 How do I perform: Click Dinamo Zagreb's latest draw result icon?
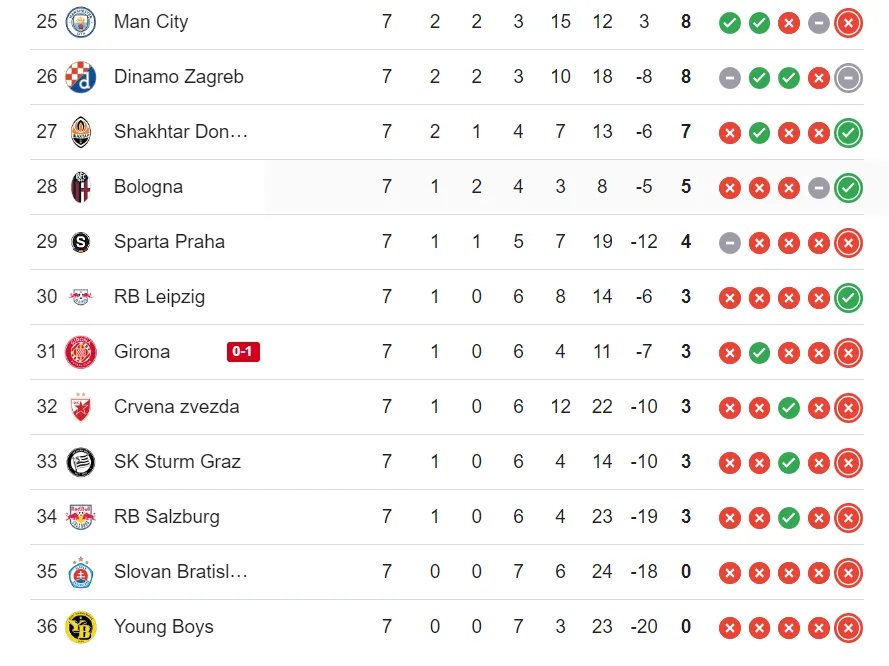tap(848, 78)
